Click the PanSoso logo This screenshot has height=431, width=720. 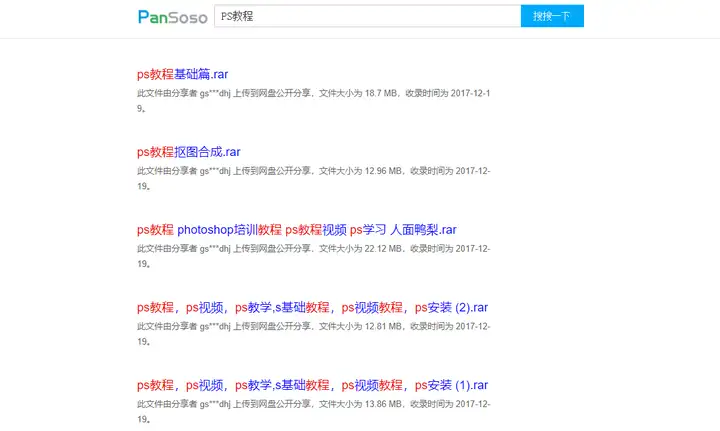click(x=173, y=17)
